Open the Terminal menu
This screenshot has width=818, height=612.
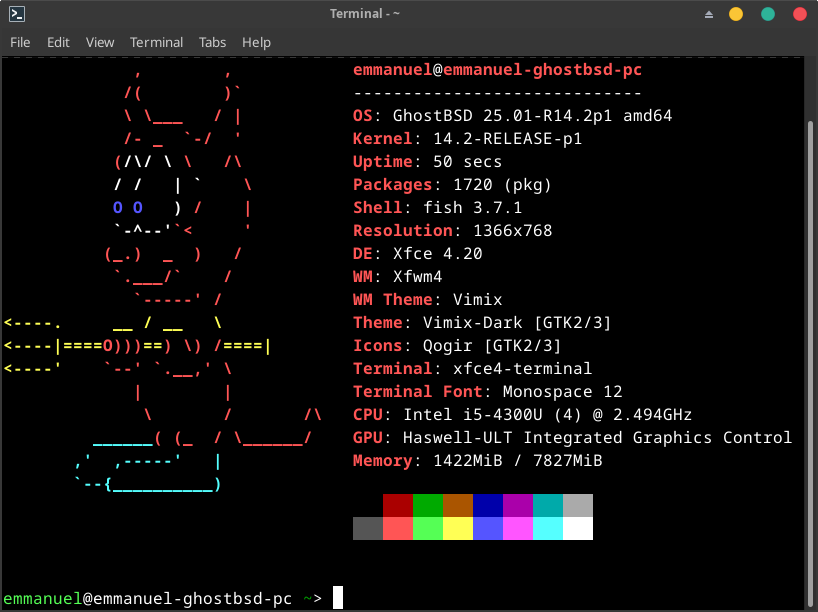(156, 42)
